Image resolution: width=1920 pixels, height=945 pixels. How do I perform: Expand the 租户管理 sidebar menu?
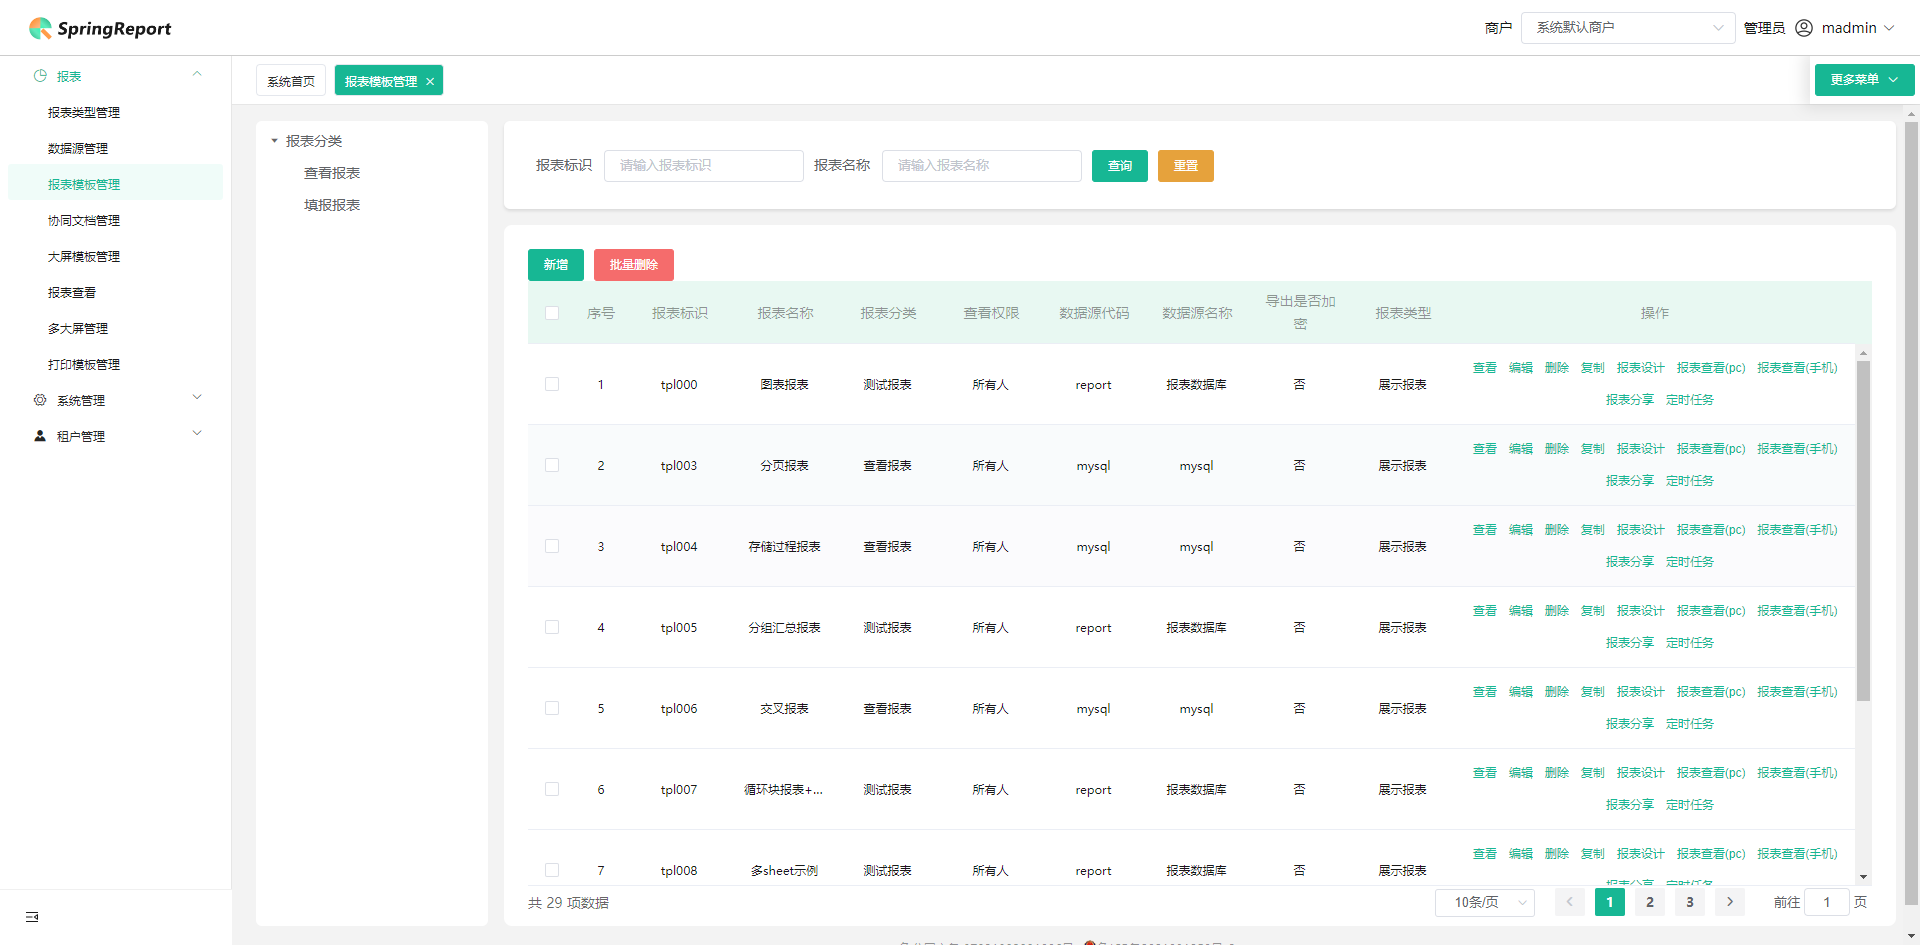coord(197,434)
